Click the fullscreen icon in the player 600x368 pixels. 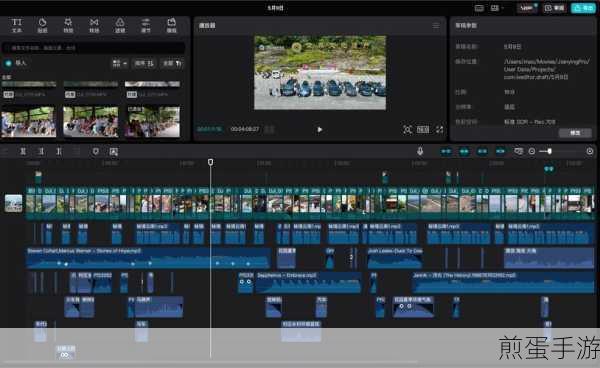click(440, 130)
